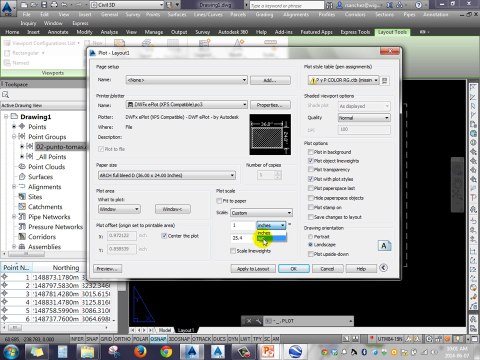Open the Paper size dropdown
Screen dimensions: 480x360
(167, 175)
